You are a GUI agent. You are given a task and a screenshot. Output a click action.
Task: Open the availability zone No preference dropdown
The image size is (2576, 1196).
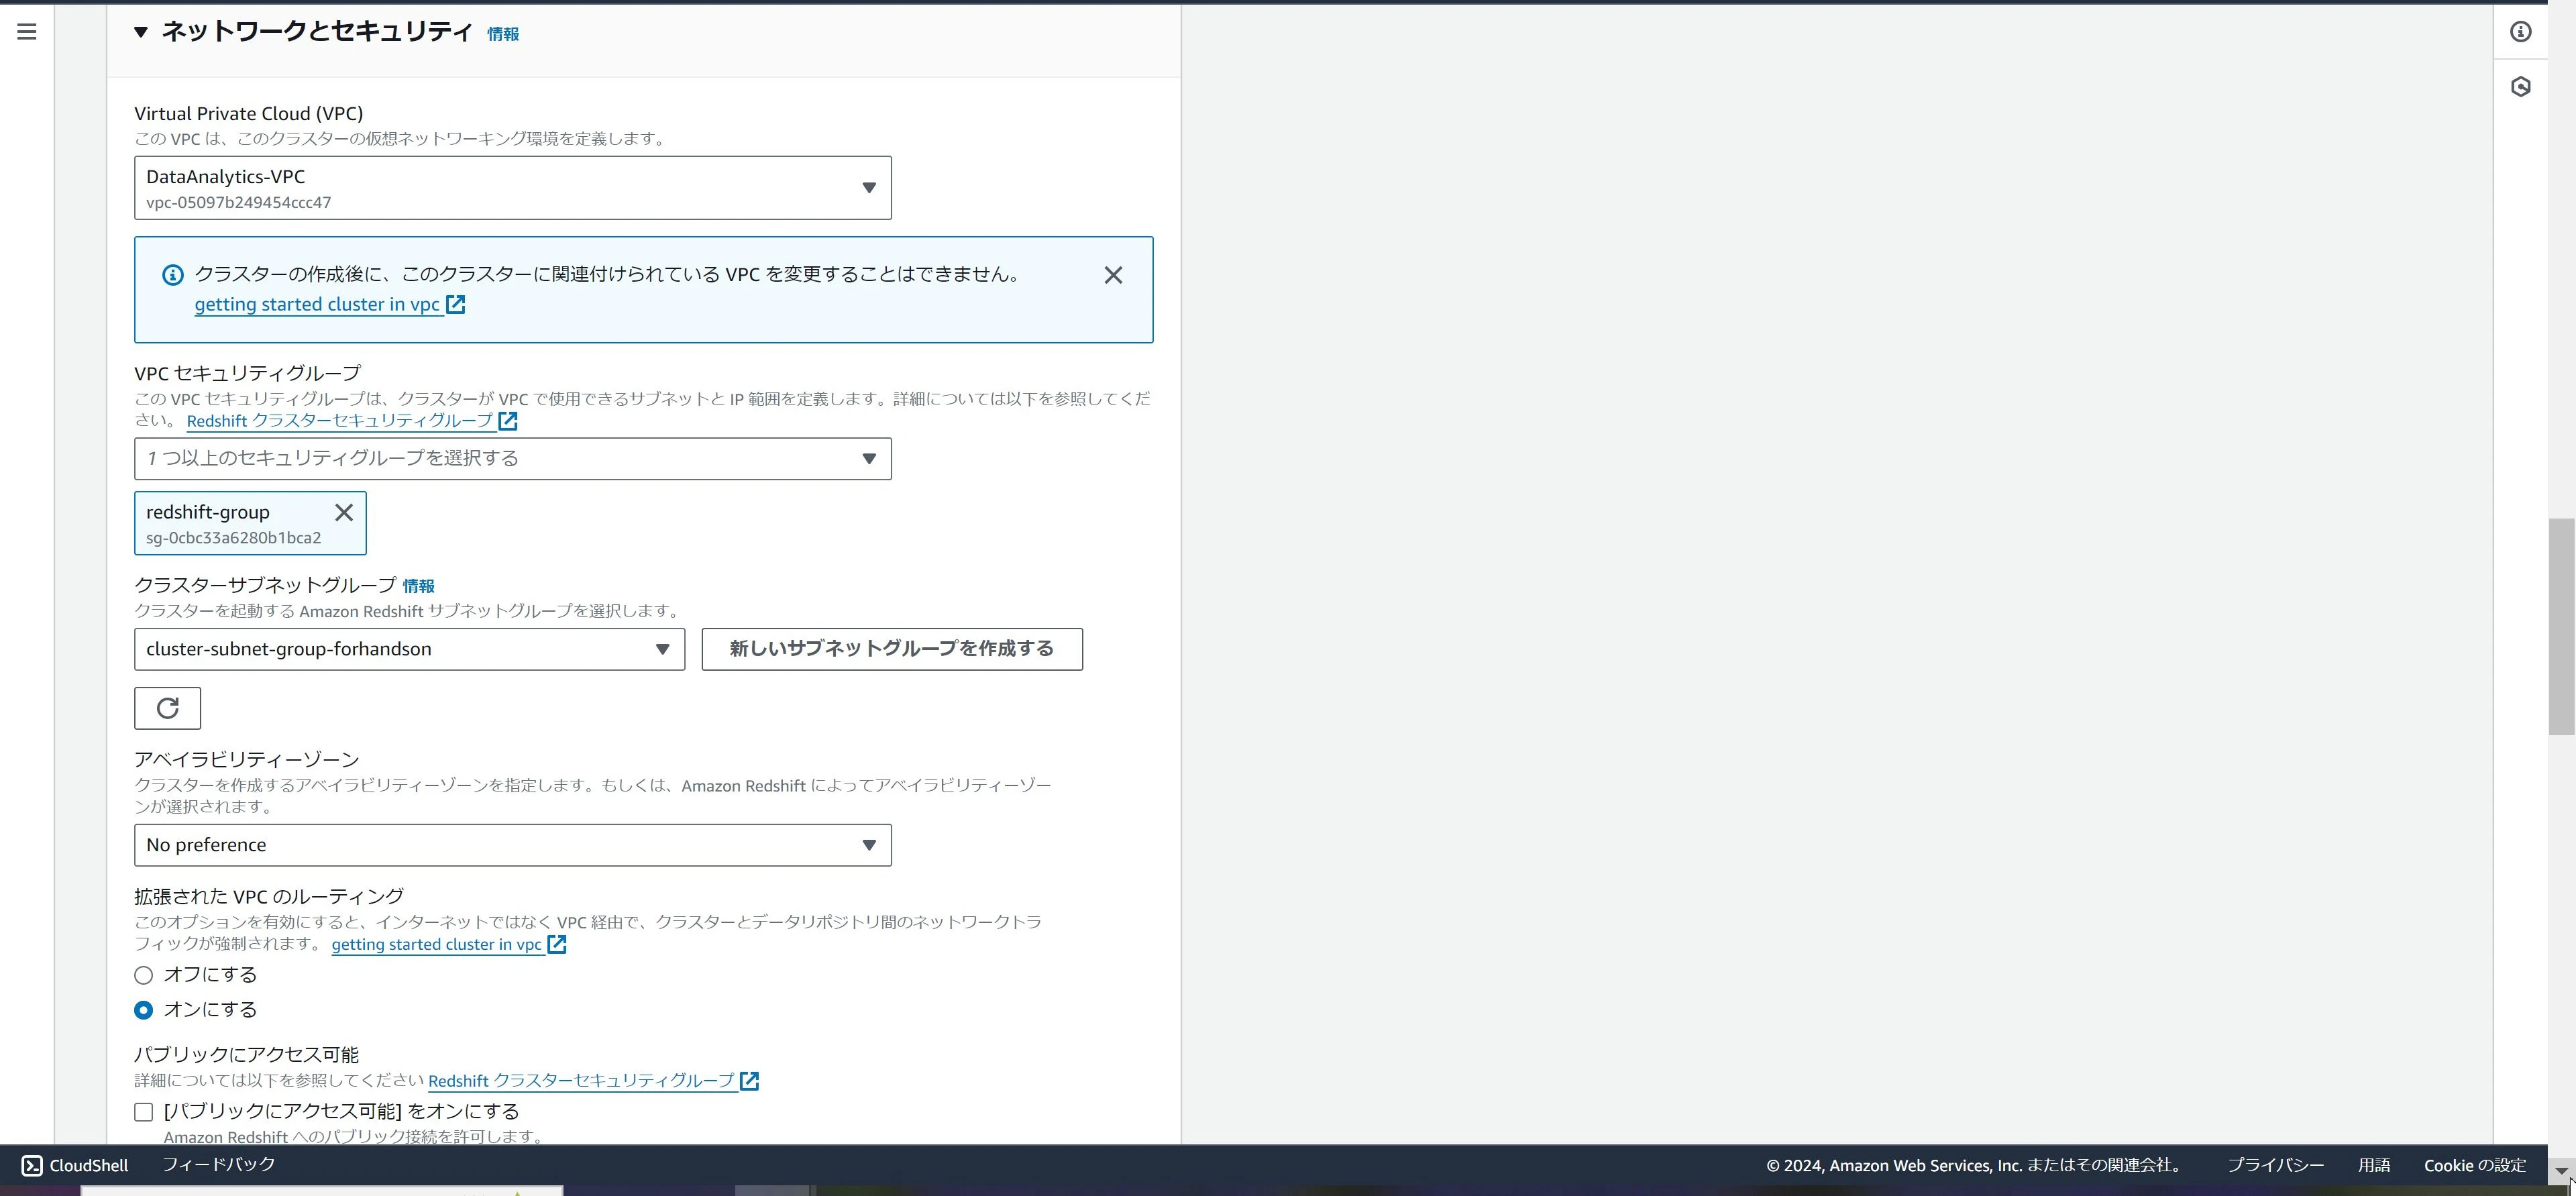tap(513, 845)
